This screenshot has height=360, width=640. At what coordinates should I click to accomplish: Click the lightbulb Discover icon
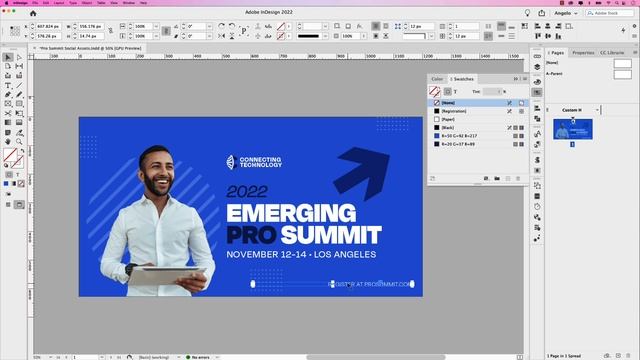tap(527, 13)
